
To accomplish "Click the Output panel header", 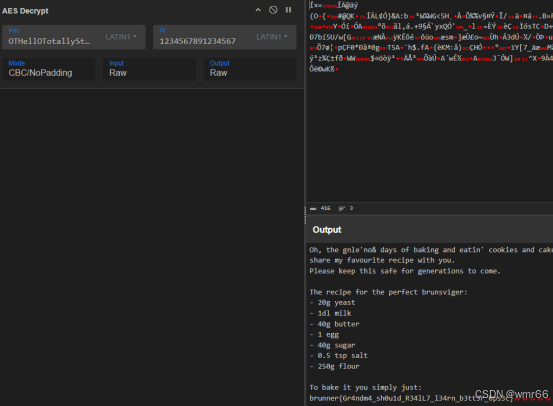I will 429,230.
